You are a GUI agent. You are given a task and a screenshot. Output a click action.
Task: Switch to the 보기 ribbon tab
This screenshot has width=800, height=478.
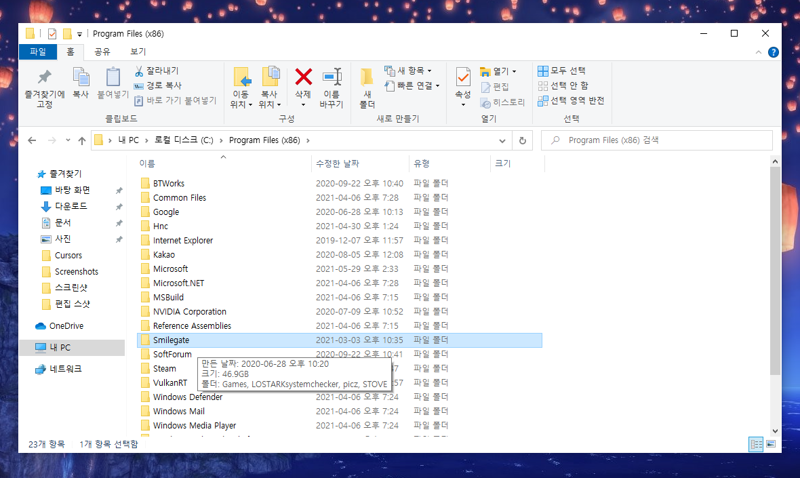[138, 52]
